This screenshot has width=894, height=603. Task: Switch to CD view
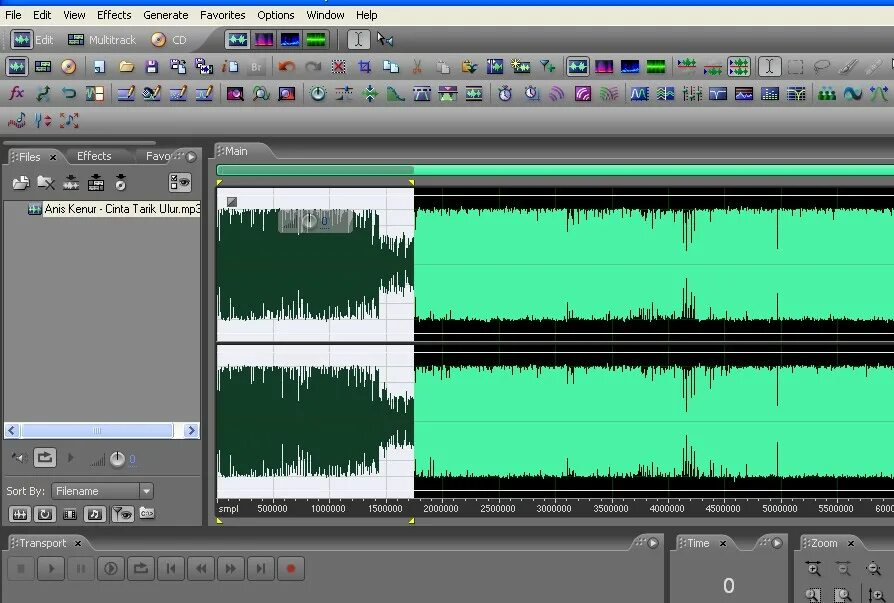coord(169,40)
